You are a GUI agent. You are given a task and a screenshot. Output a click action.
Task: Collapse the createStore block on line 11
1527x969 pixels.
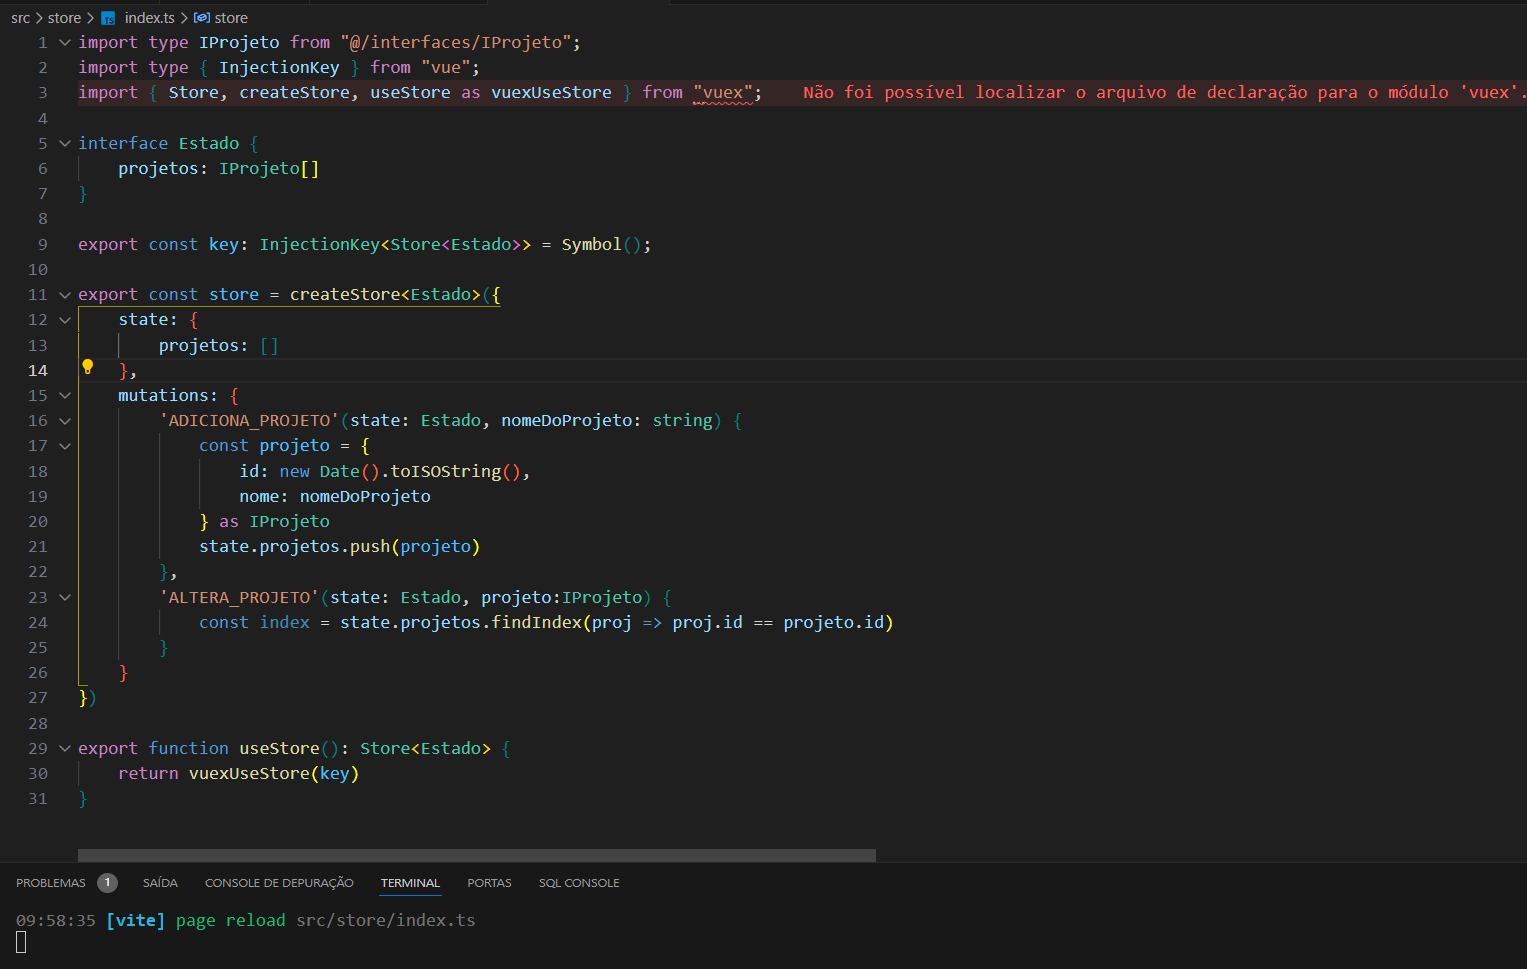point(65,295)
